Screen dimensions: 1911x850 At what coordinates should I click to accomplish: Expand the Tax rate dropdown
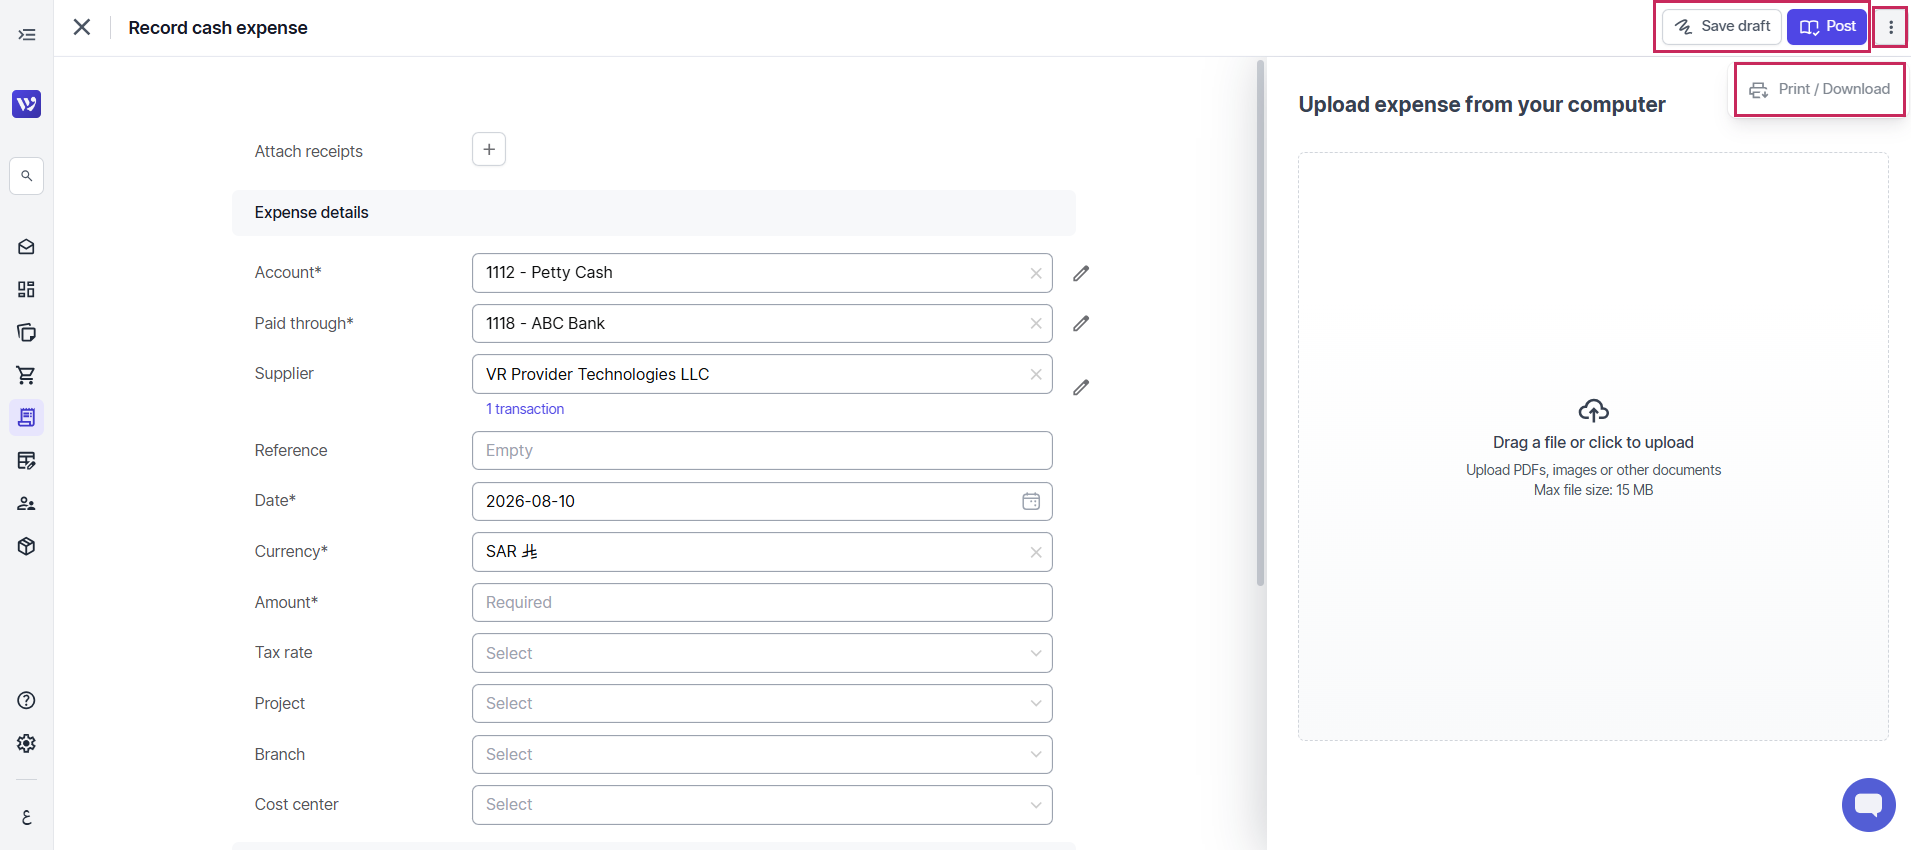tap(762, 653)
